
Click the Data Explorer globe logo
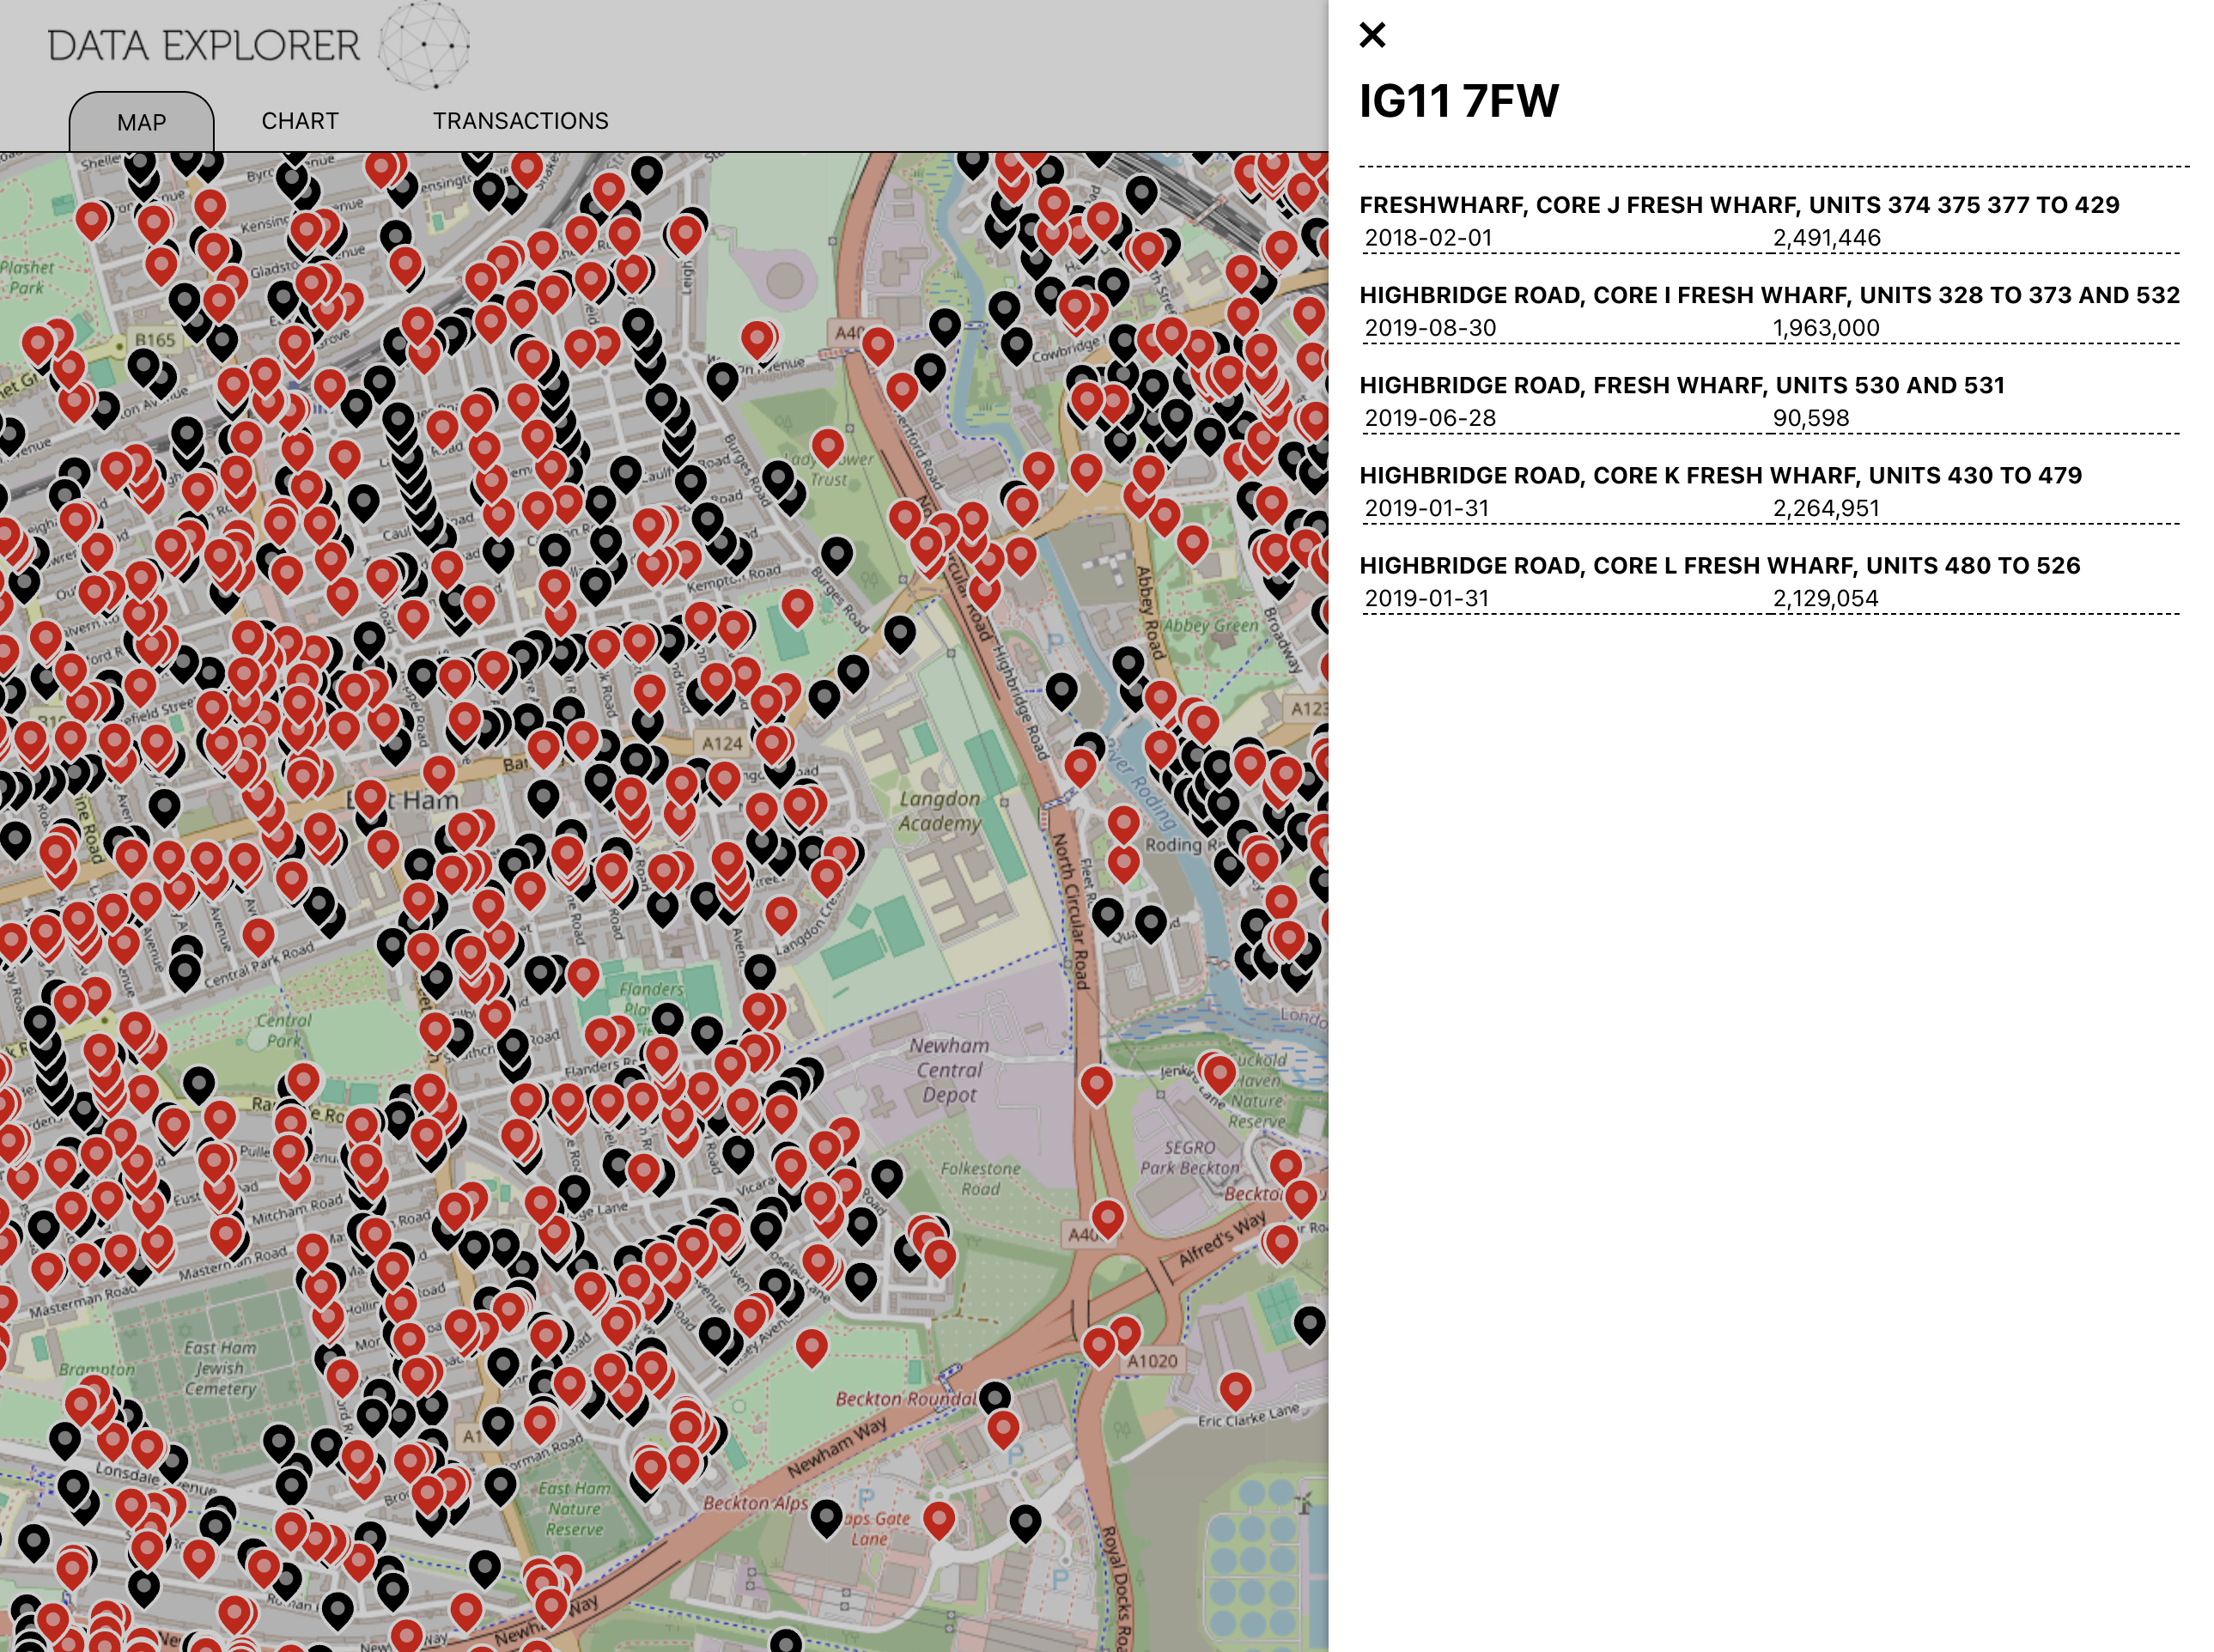pyautogui.click(x=425, y=45)
